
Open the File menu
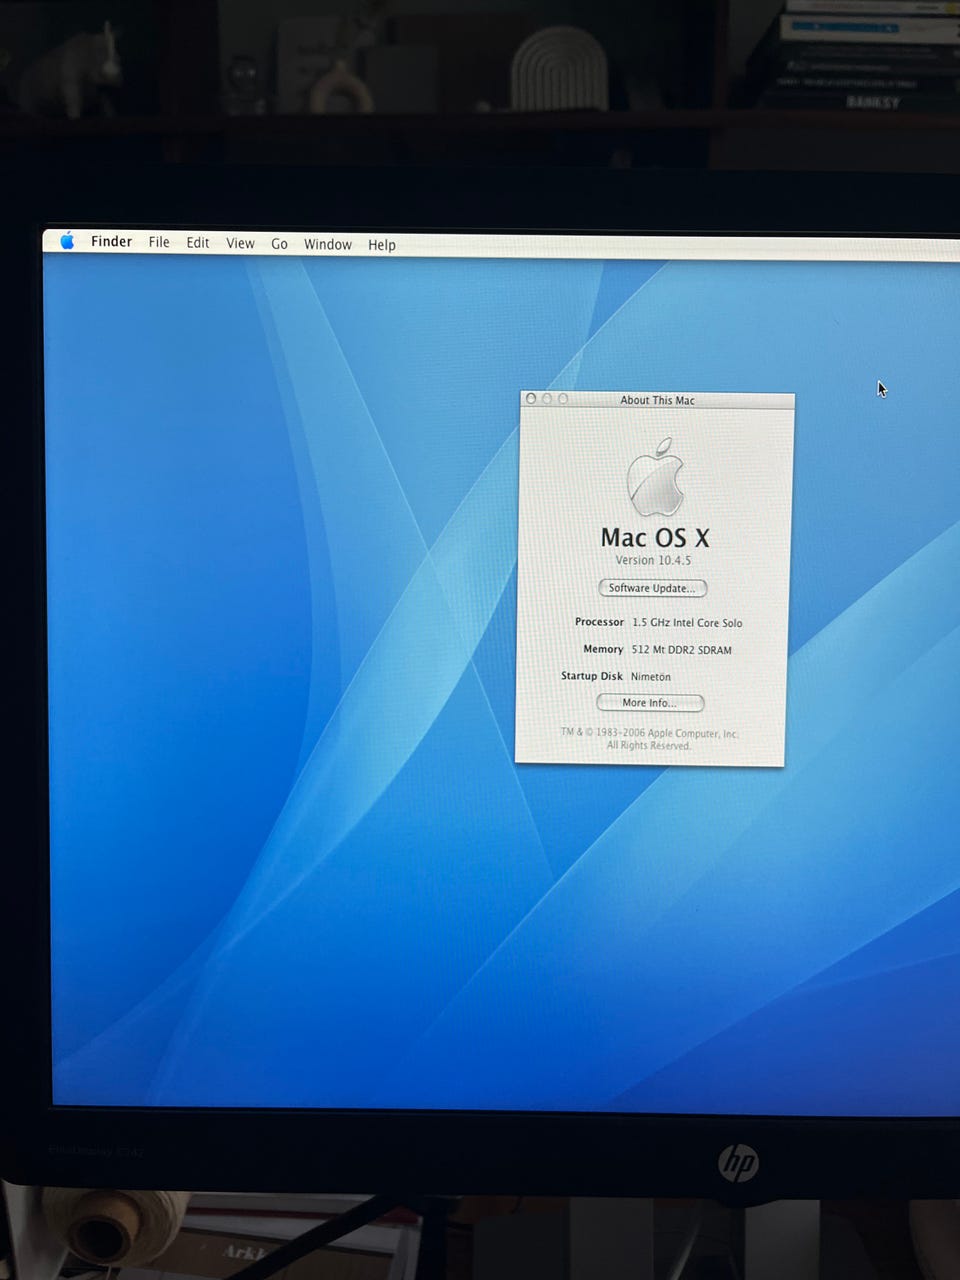159,242
